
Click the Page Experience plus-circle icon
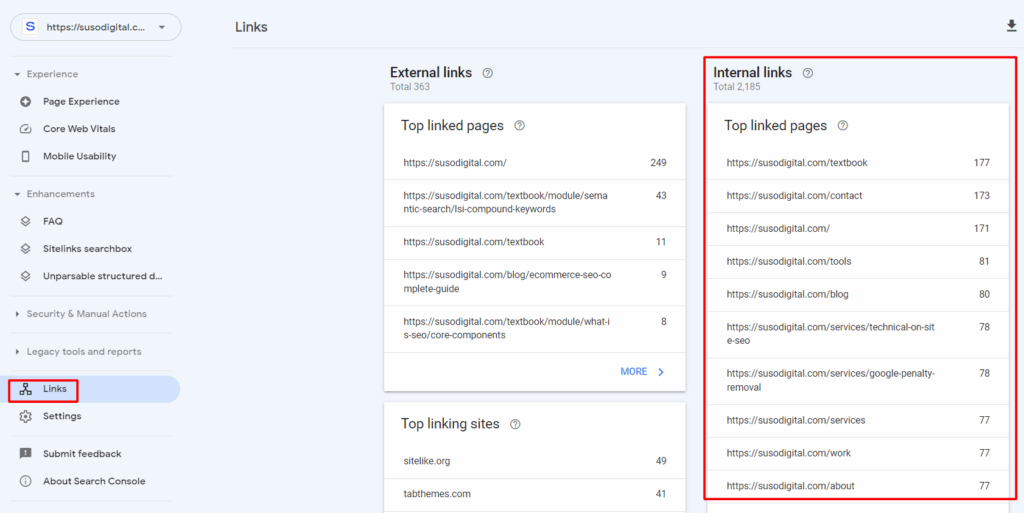click(x=25, y=102)
